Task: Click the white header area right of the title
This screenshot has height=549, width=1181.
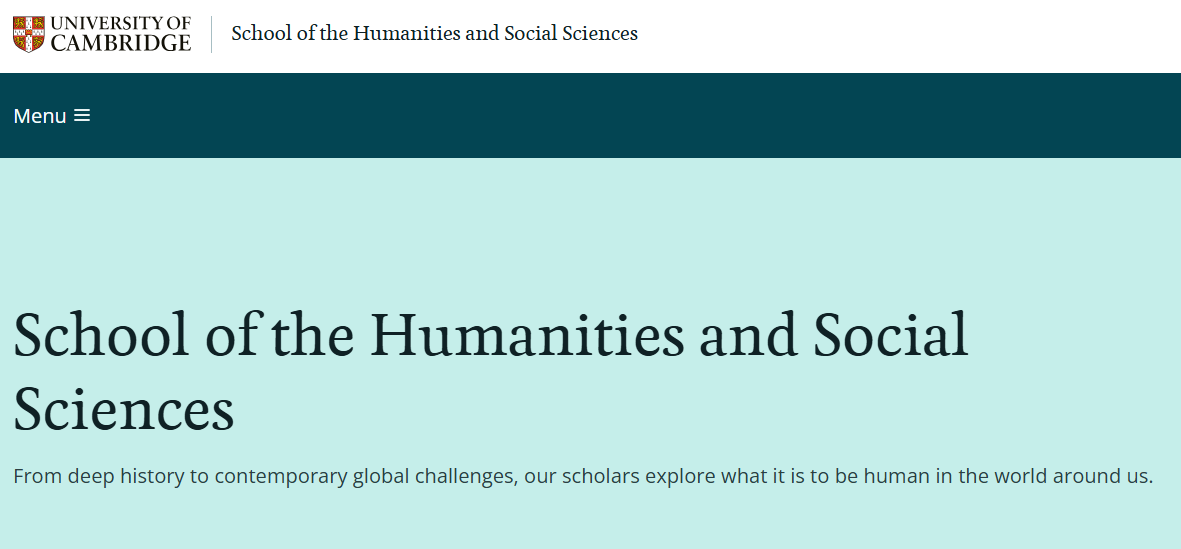Action: (900, 36)
